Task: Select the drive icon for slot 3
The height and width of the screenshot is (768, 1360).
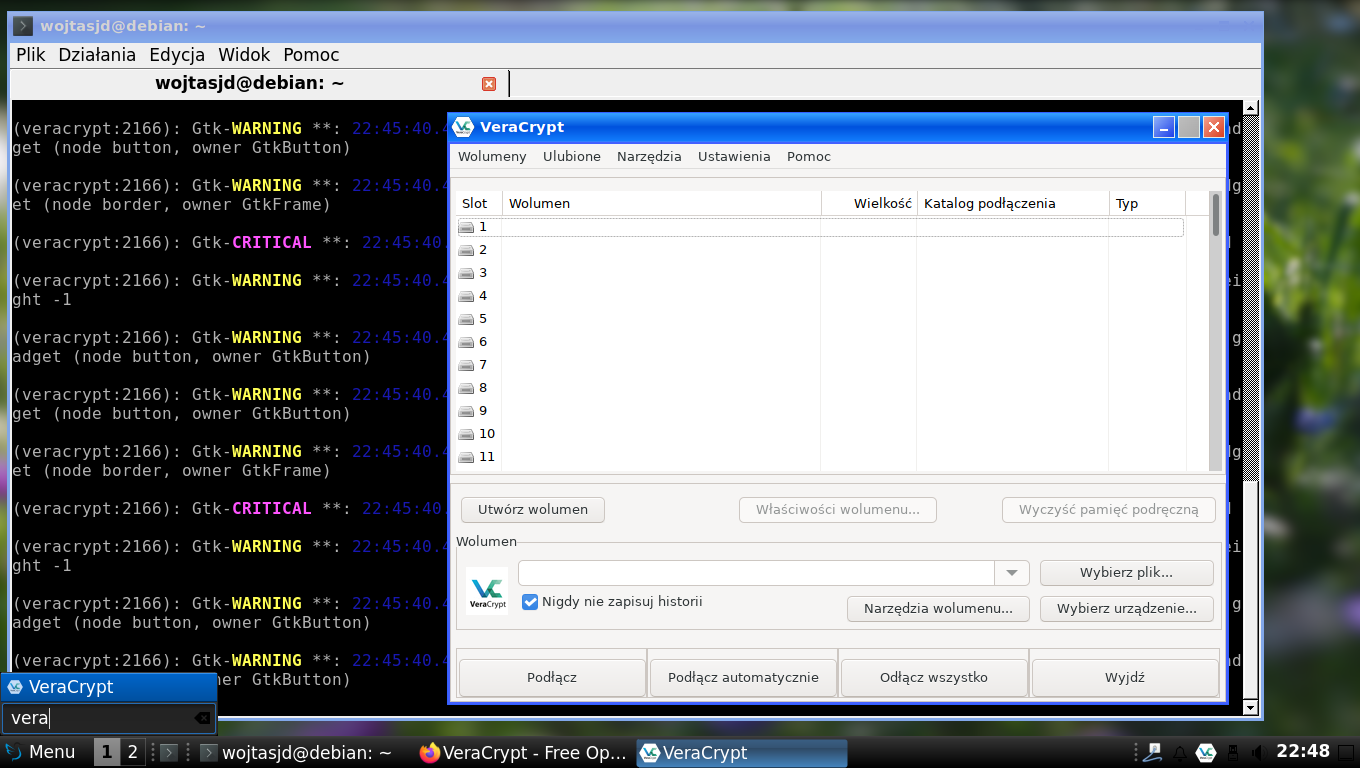Action: coord(466,273)
